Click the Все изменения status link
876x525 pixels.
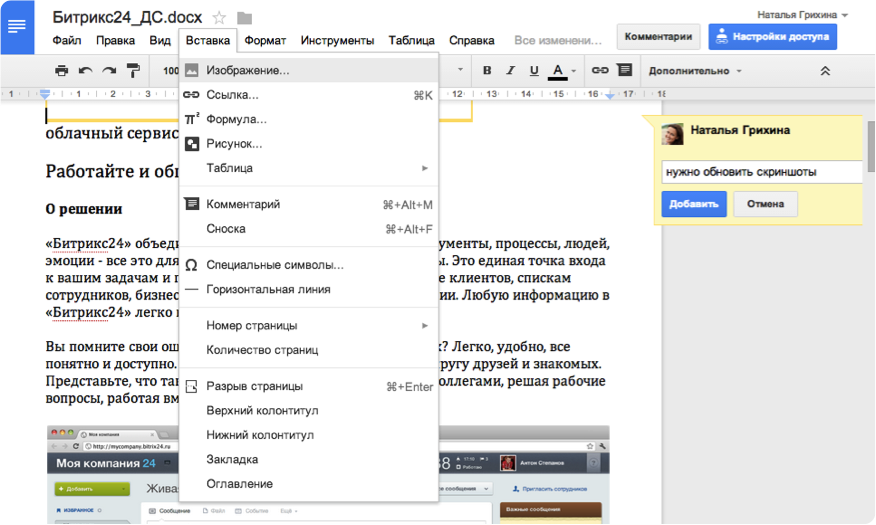tap(558, 40)
